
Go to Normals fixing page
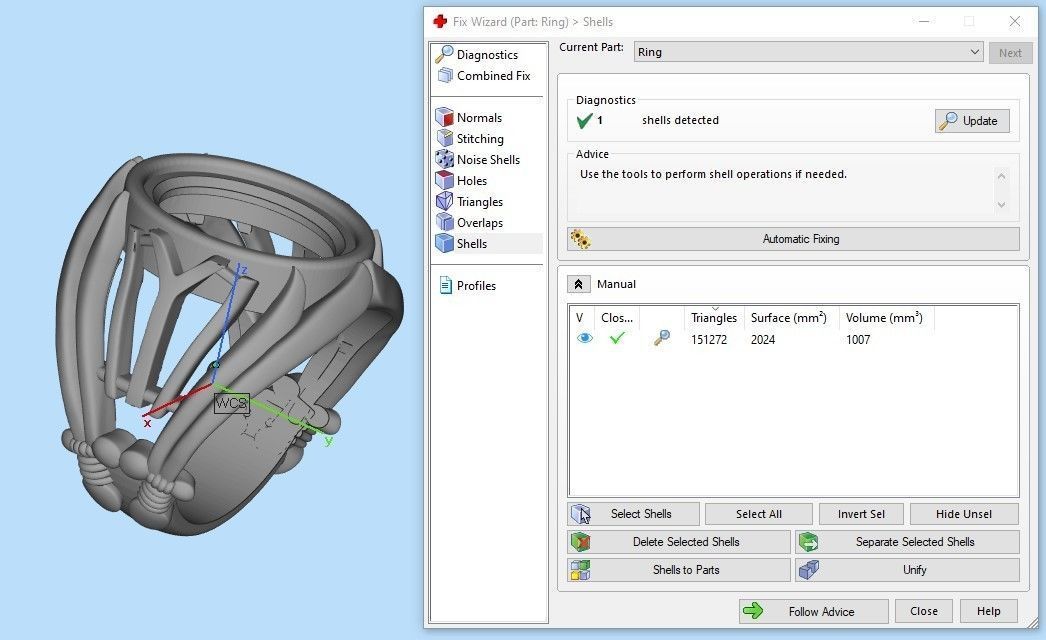[x=479, y=117]
